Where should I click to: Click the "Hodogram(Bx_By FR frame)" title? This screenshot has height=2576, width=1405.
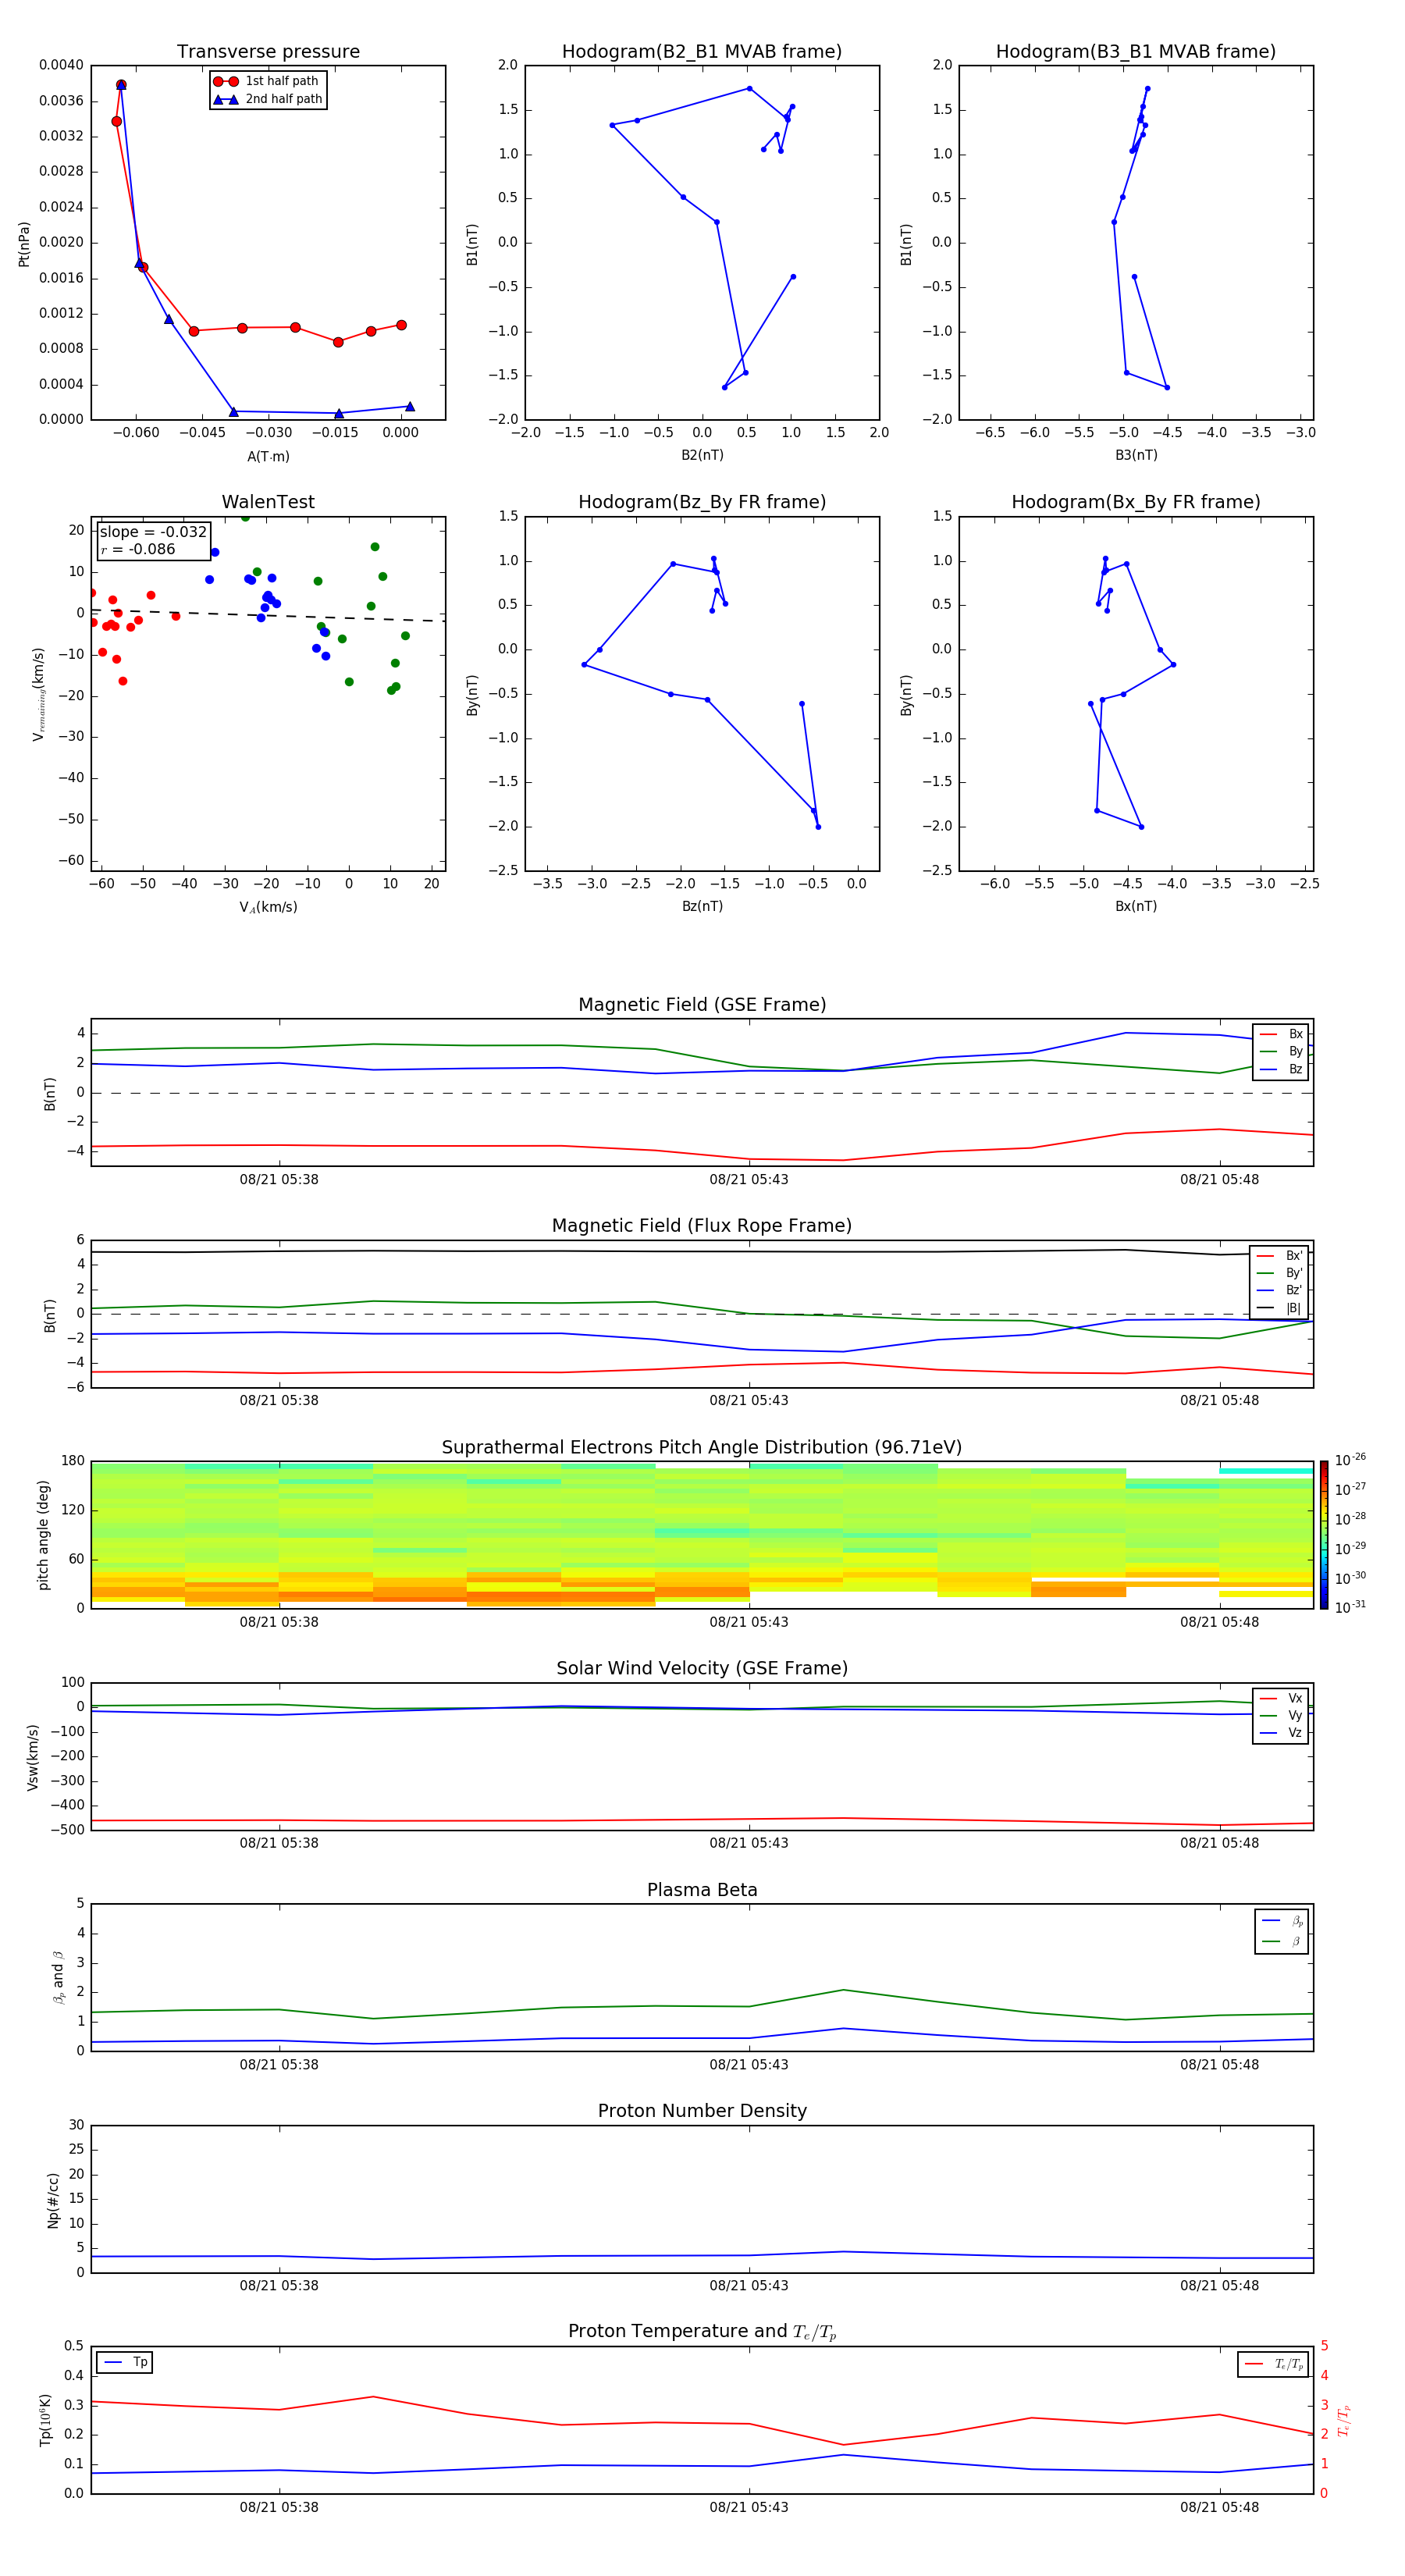pos(1136,502)
